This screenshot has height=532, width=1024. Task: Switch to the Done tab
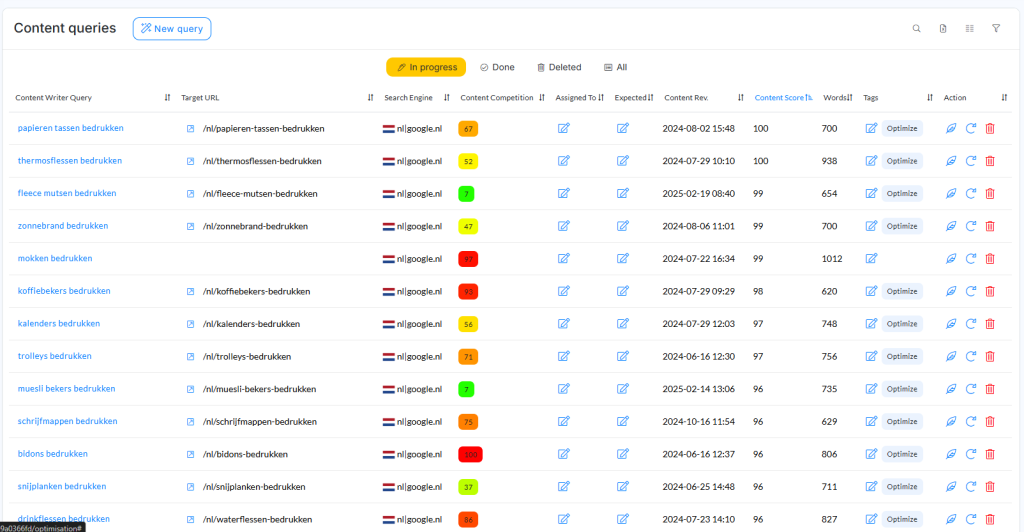tap(497, 67)
